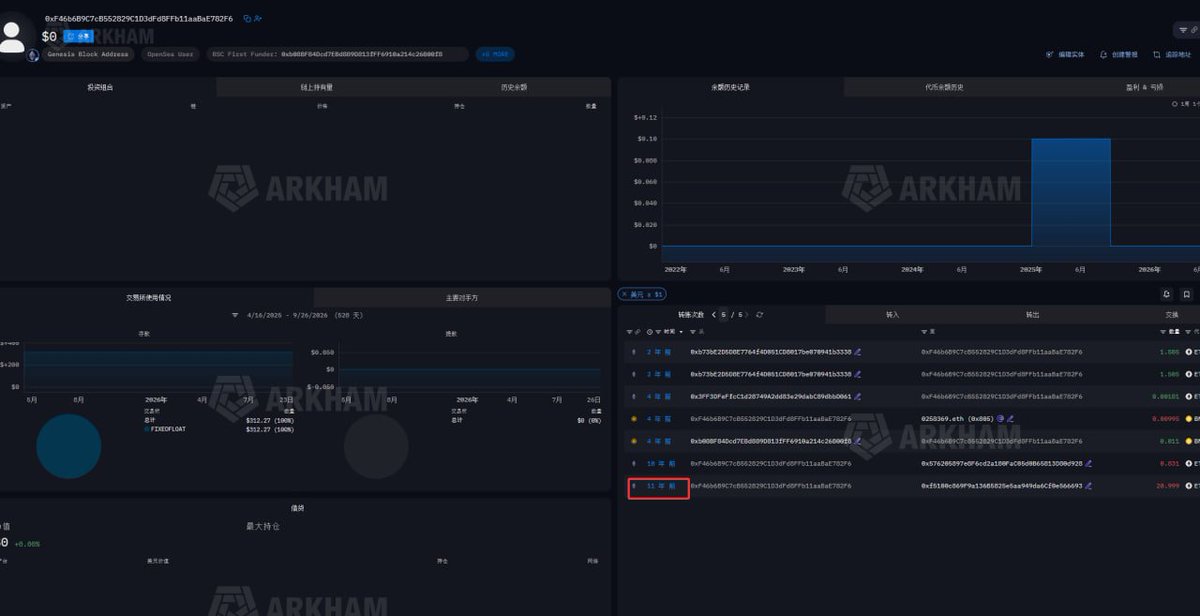Click the OpenSea User tag
1200x616 pixels.
[x=170, y=54]
